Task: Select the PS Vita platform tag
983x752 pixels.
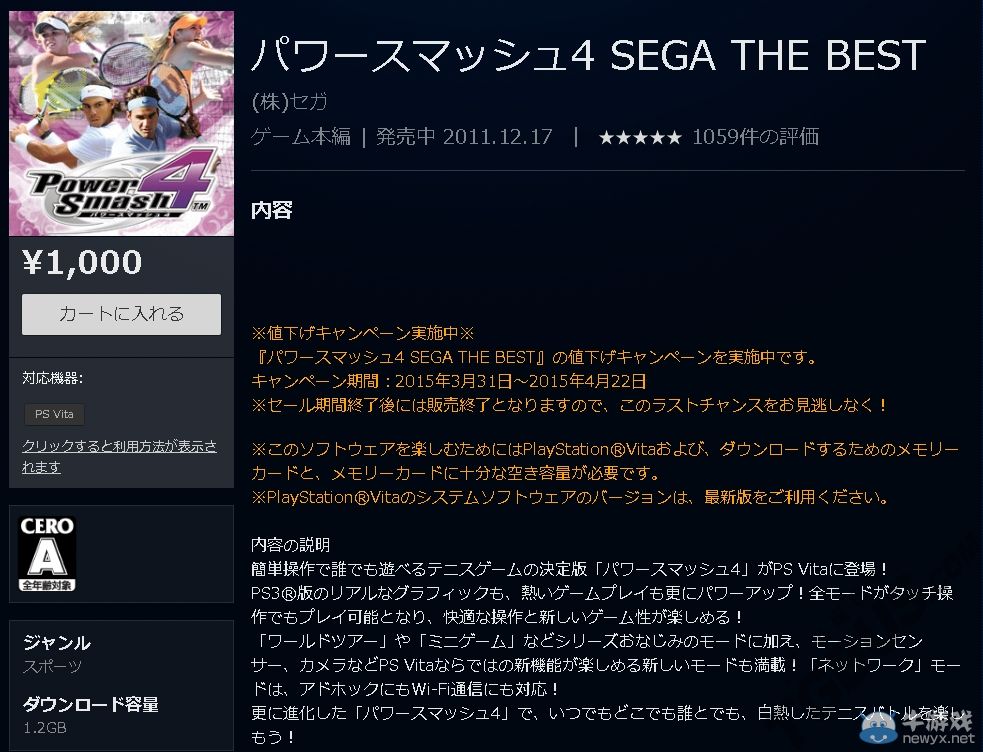Action: tap(54, 414)
